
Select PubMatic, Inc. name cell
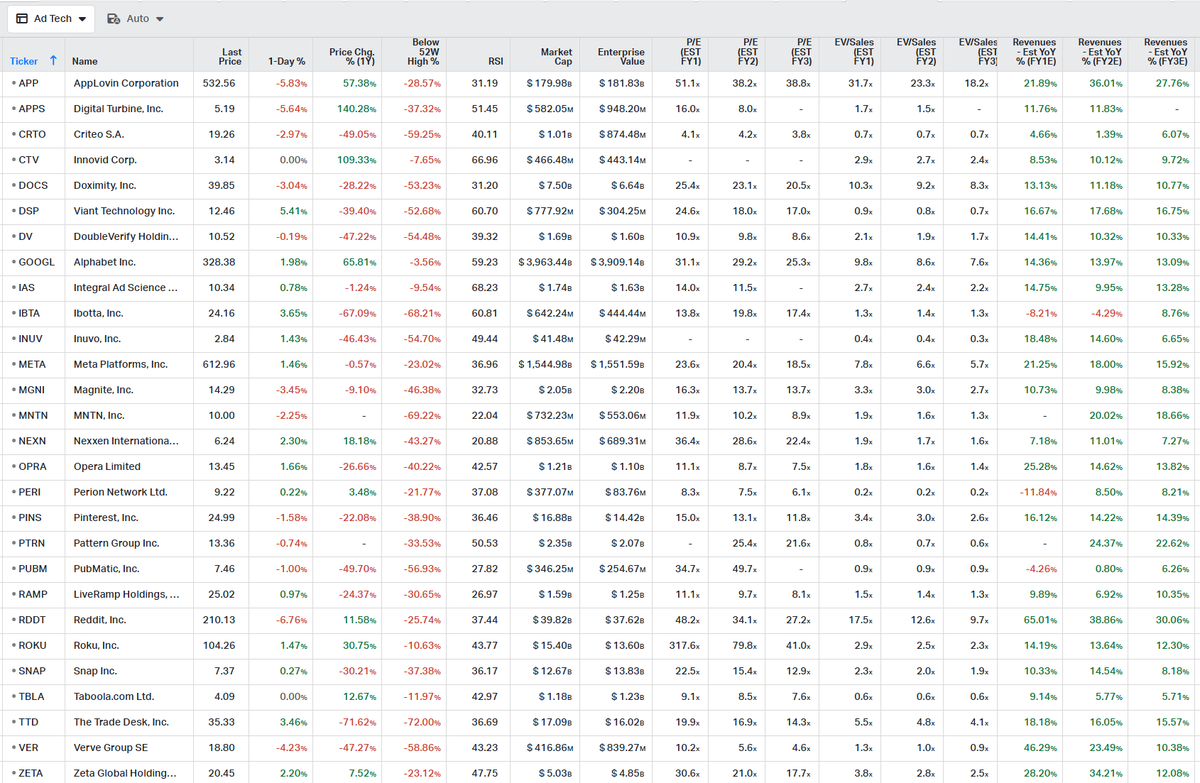pyautogui.click(x=107, y=569)
